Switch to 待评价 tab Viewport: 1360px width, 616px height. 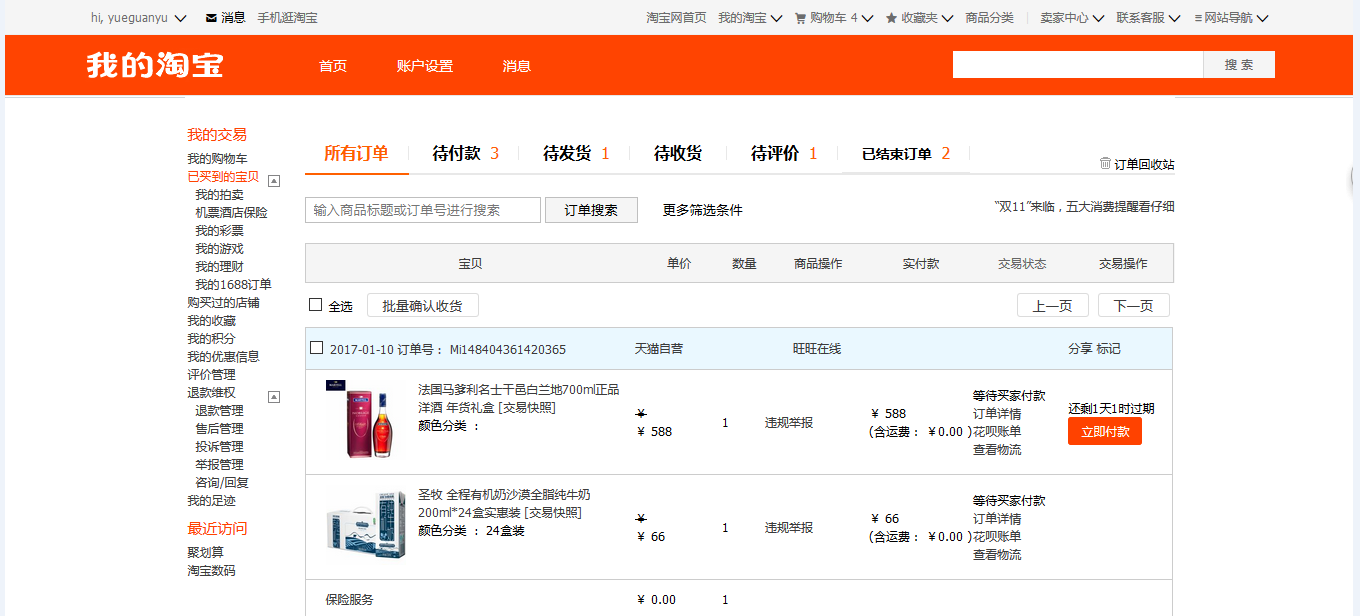pyautogui.click(x=784, y=153)
